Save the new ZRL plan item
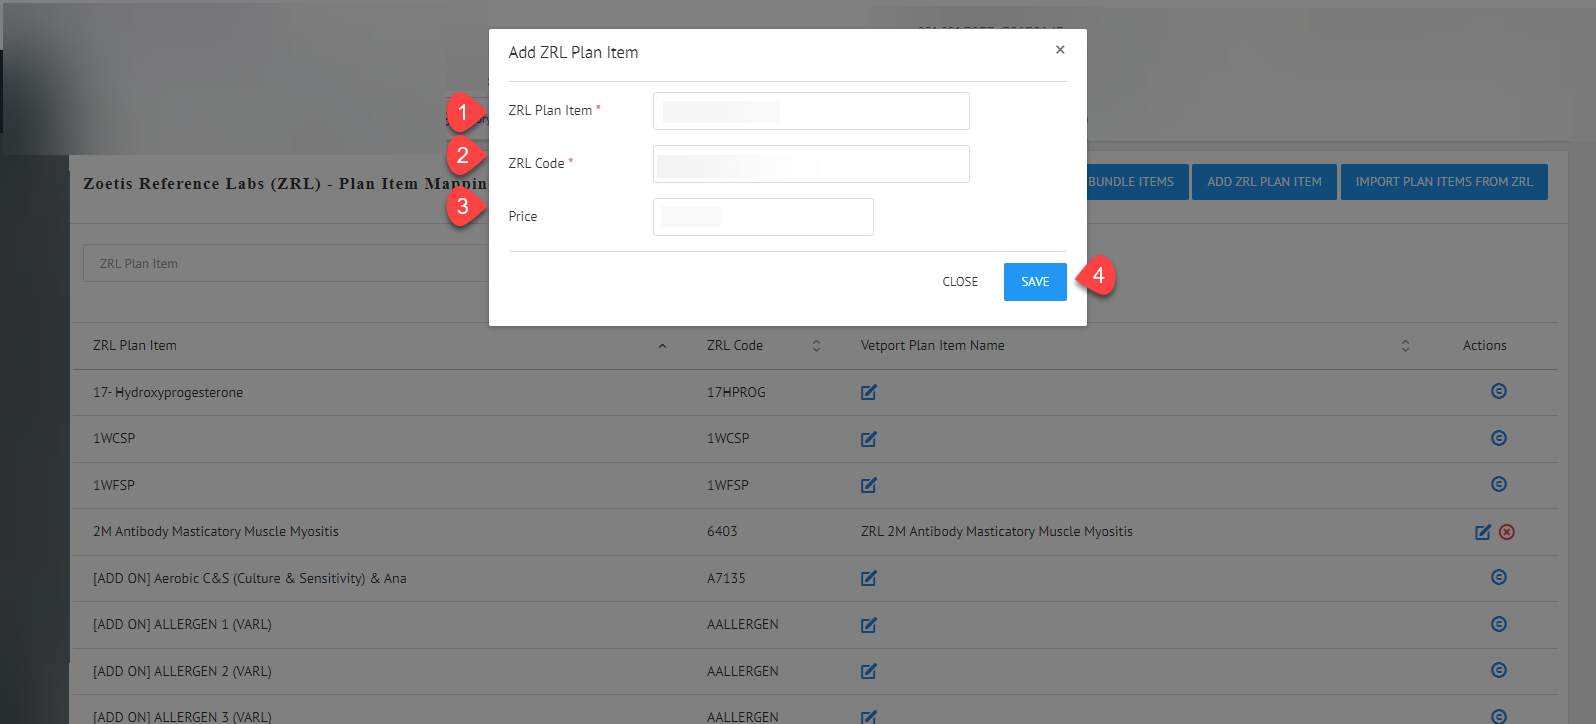1596x724 pixels. pos(1035,282)
